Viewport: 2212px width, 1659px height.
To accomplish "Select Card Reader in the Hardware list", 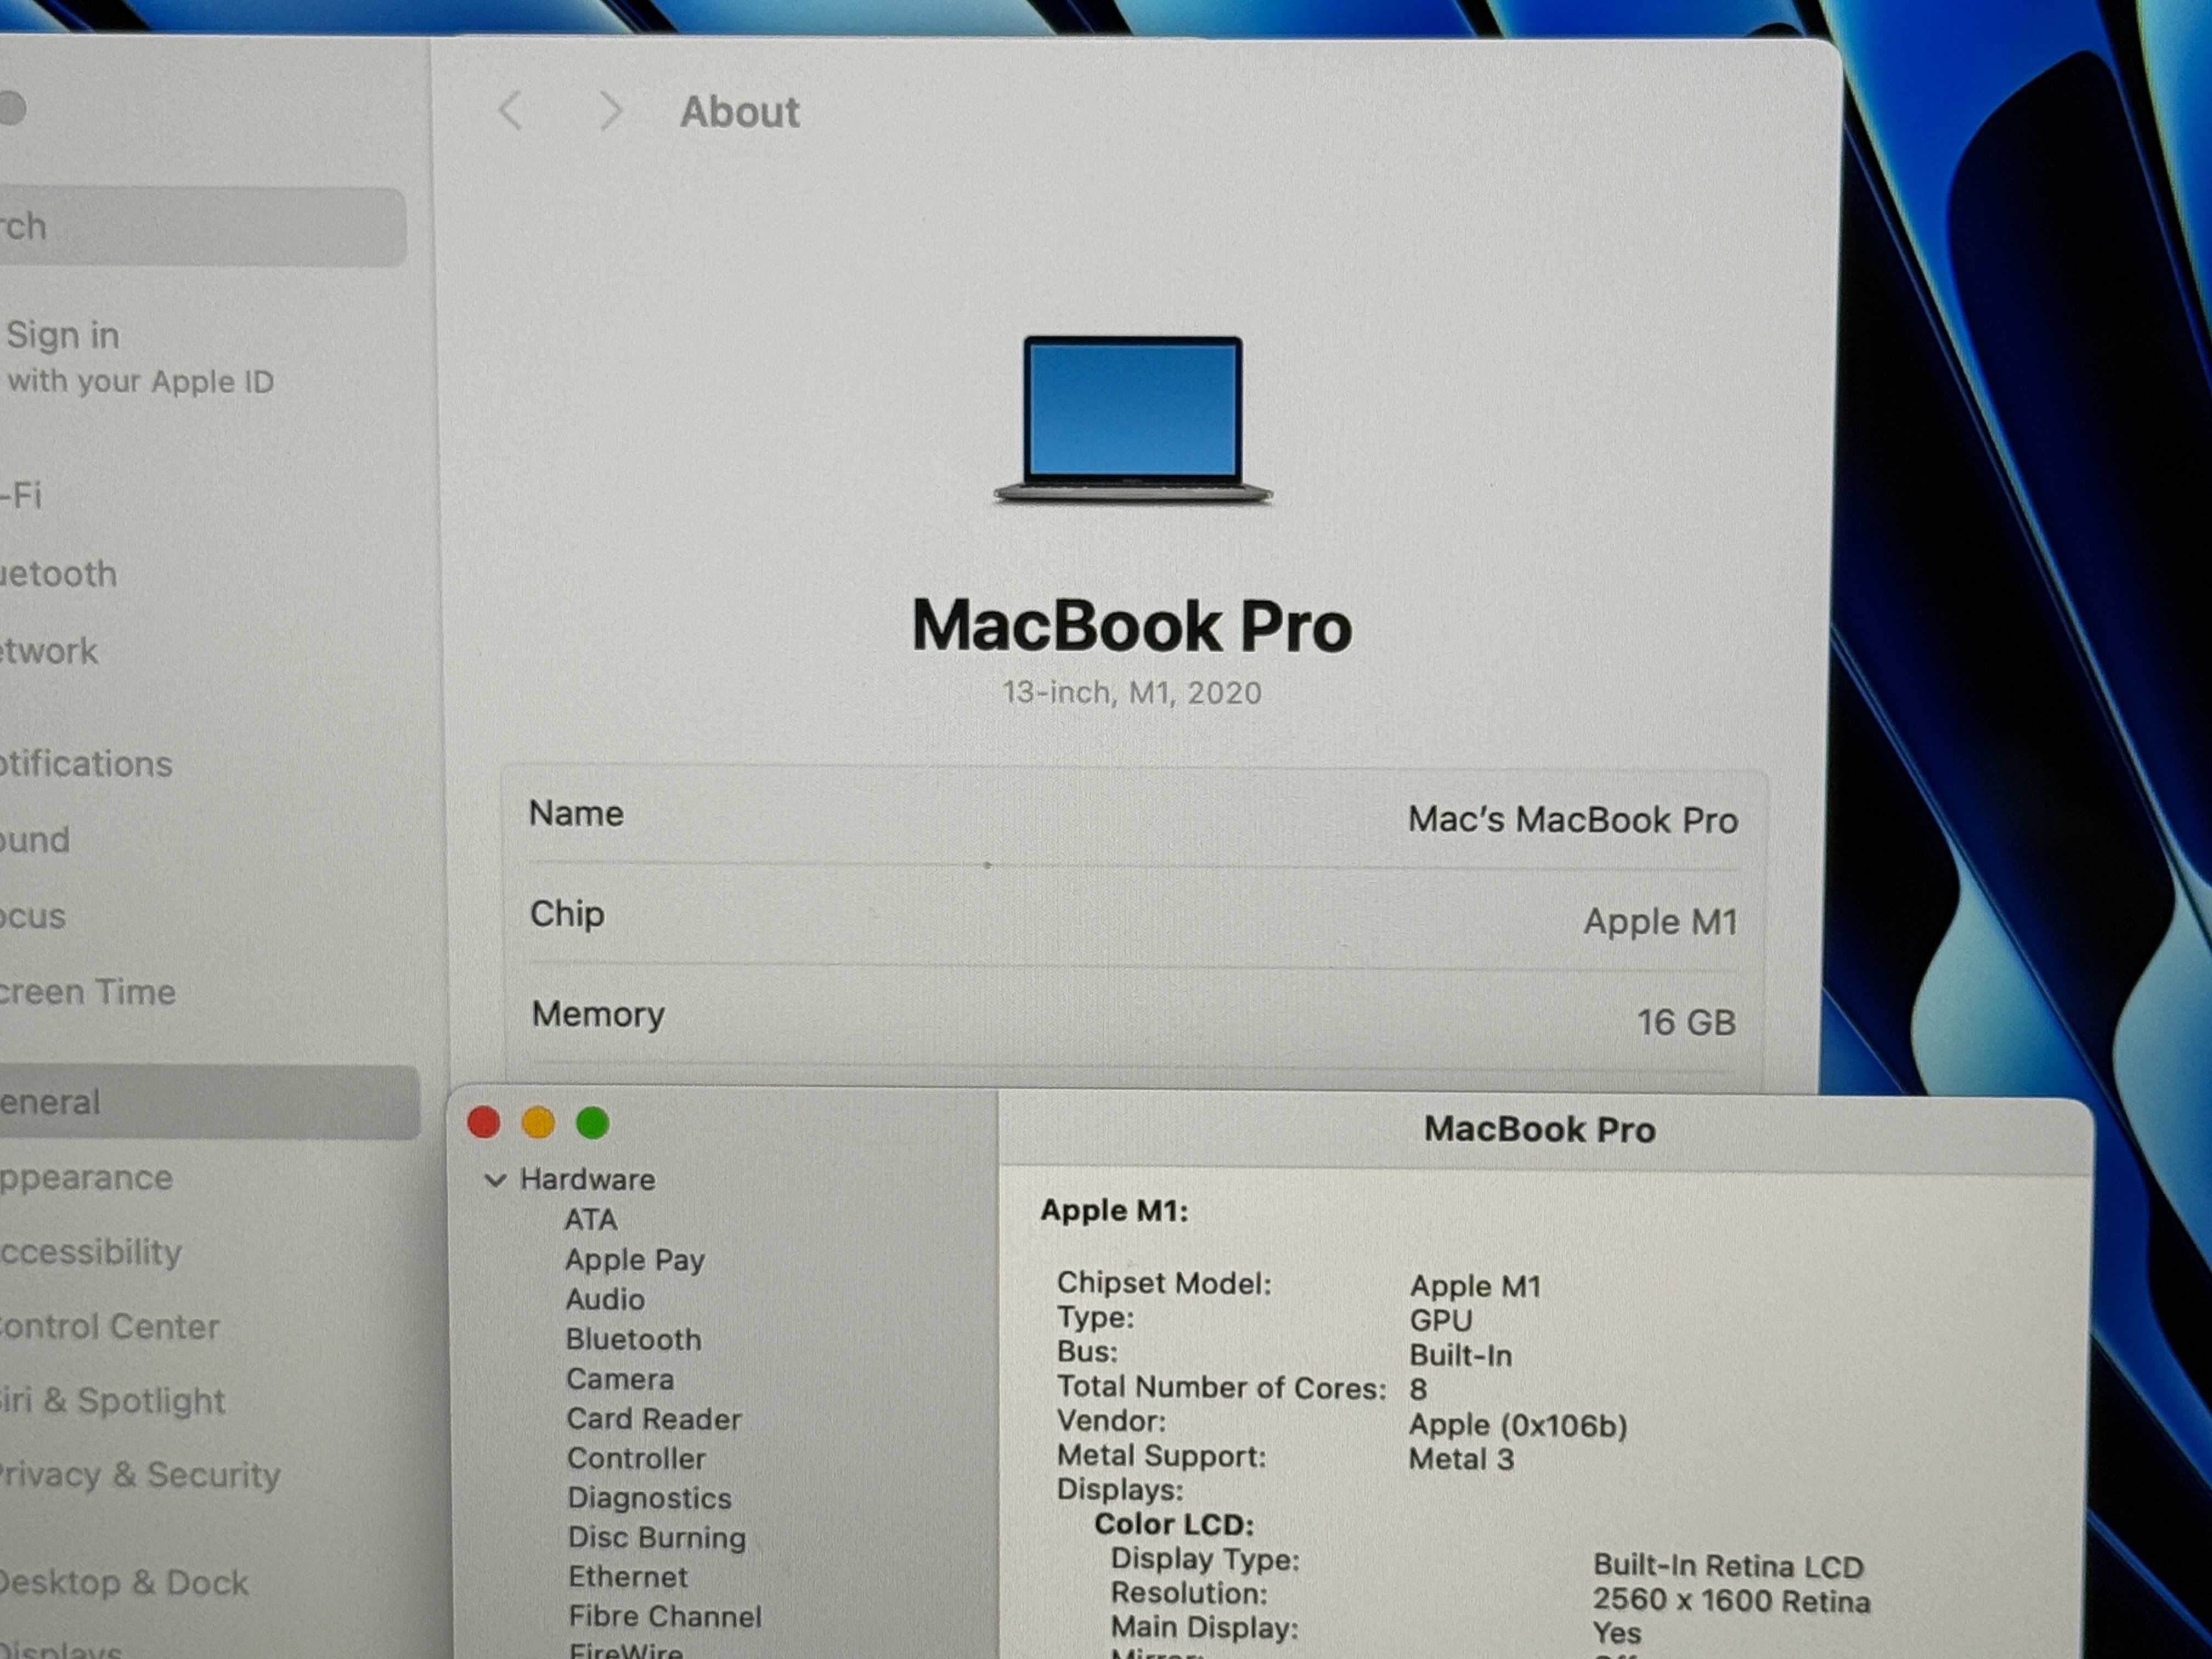I will click(654, 1419).
